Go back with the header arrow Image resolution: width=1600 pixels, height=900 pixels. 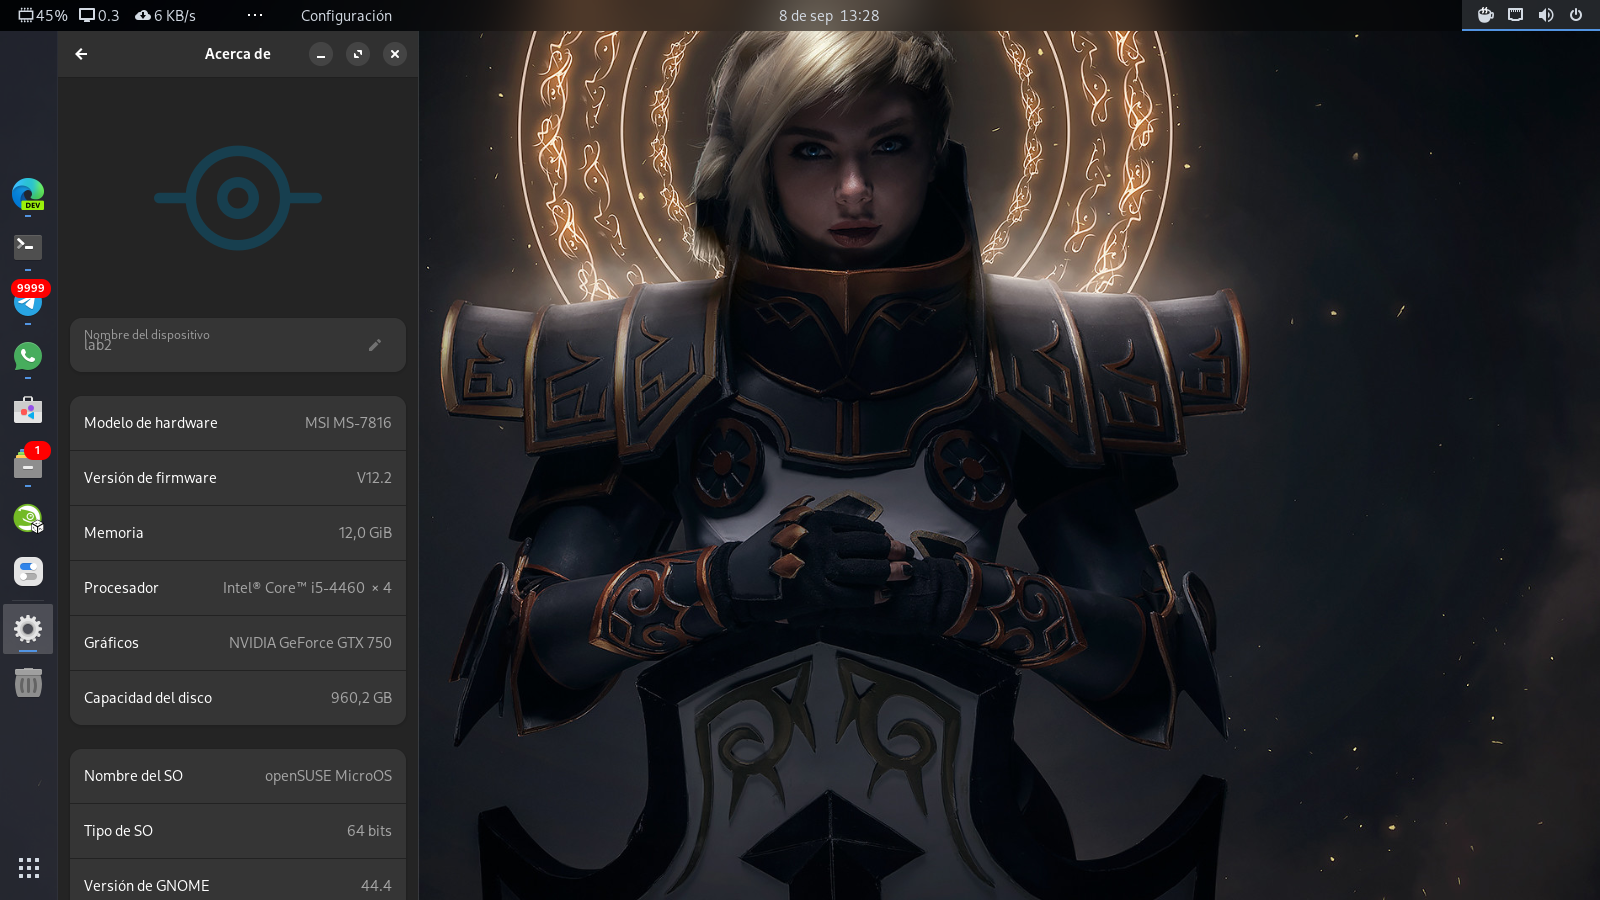click(x=81, y=54)
